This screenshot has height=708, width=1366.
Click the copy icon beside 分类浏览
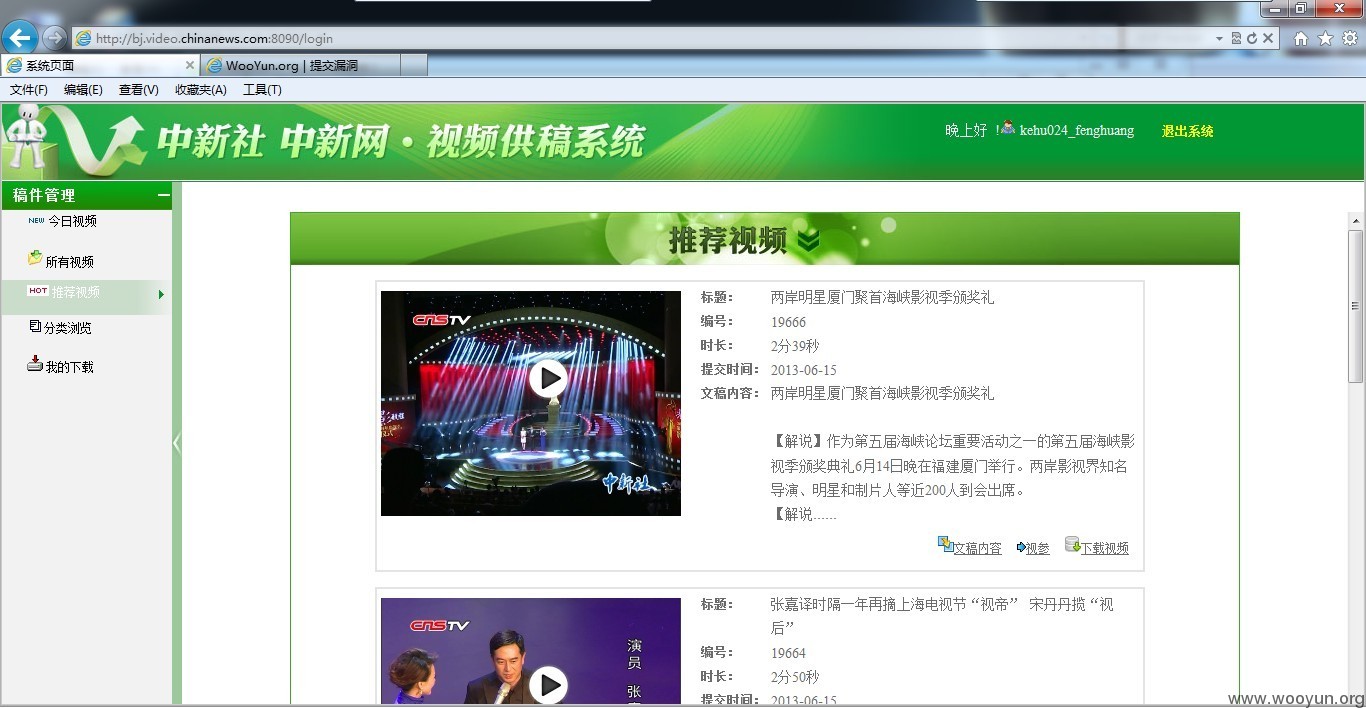[x=35, y=326]
